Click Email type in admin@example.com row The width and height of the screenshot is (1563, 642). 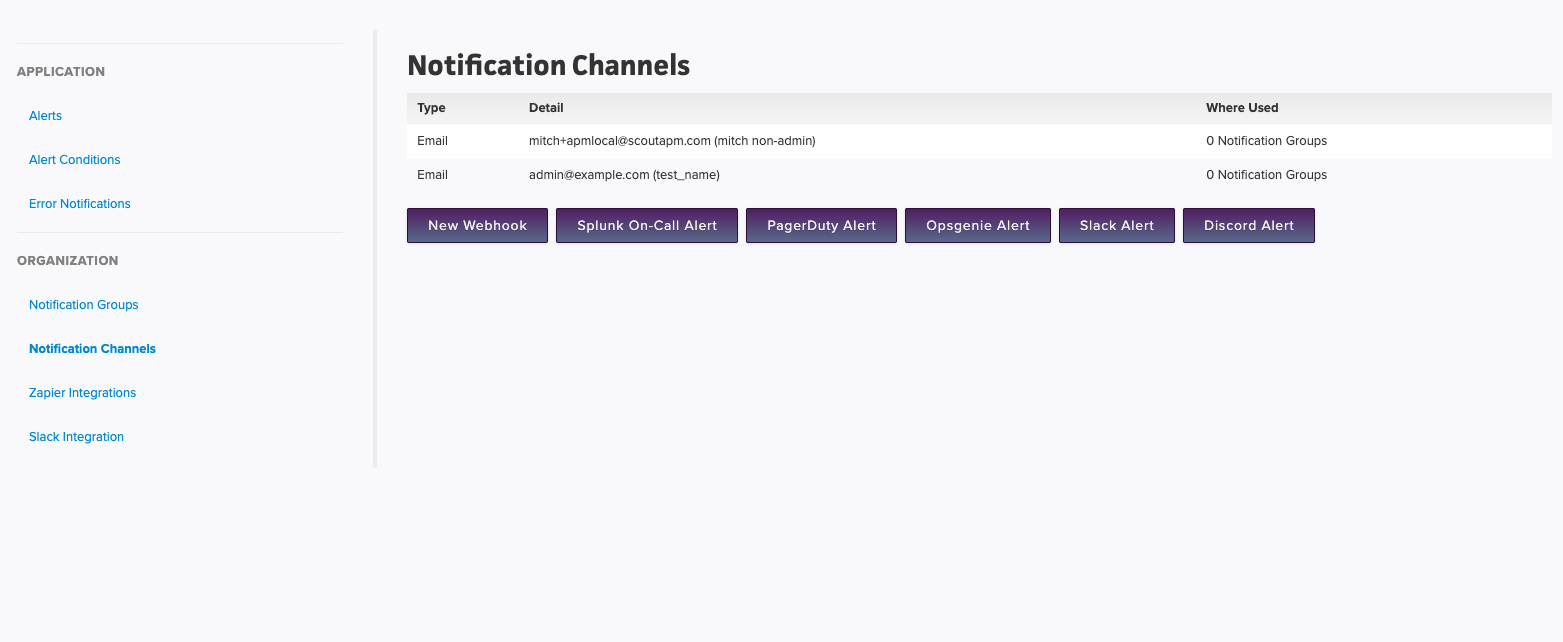(x=432, y=175)
